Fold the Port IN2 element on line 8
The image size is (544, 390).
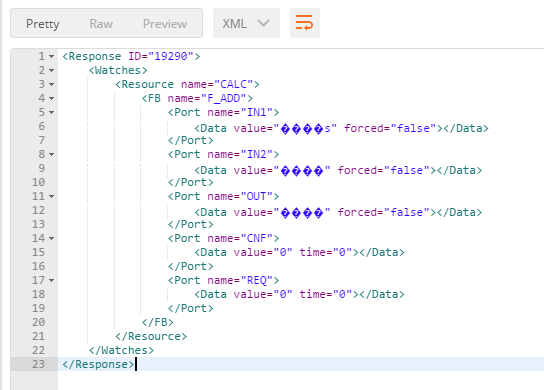[x=51, y=154]
